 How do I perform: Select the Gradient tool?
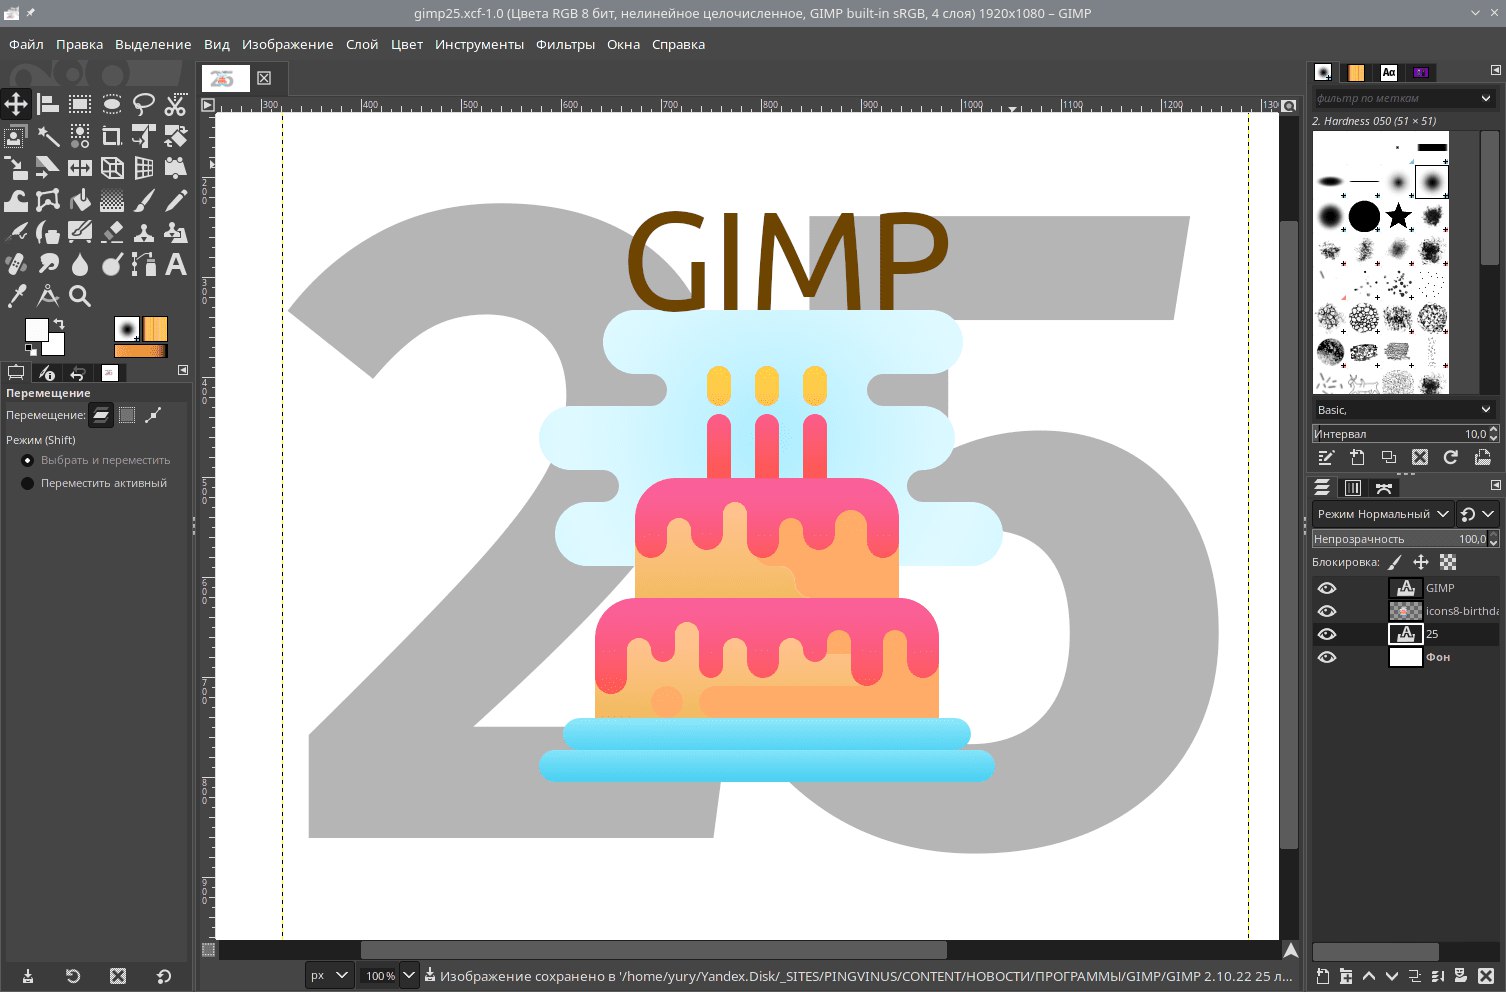(112, 200)
